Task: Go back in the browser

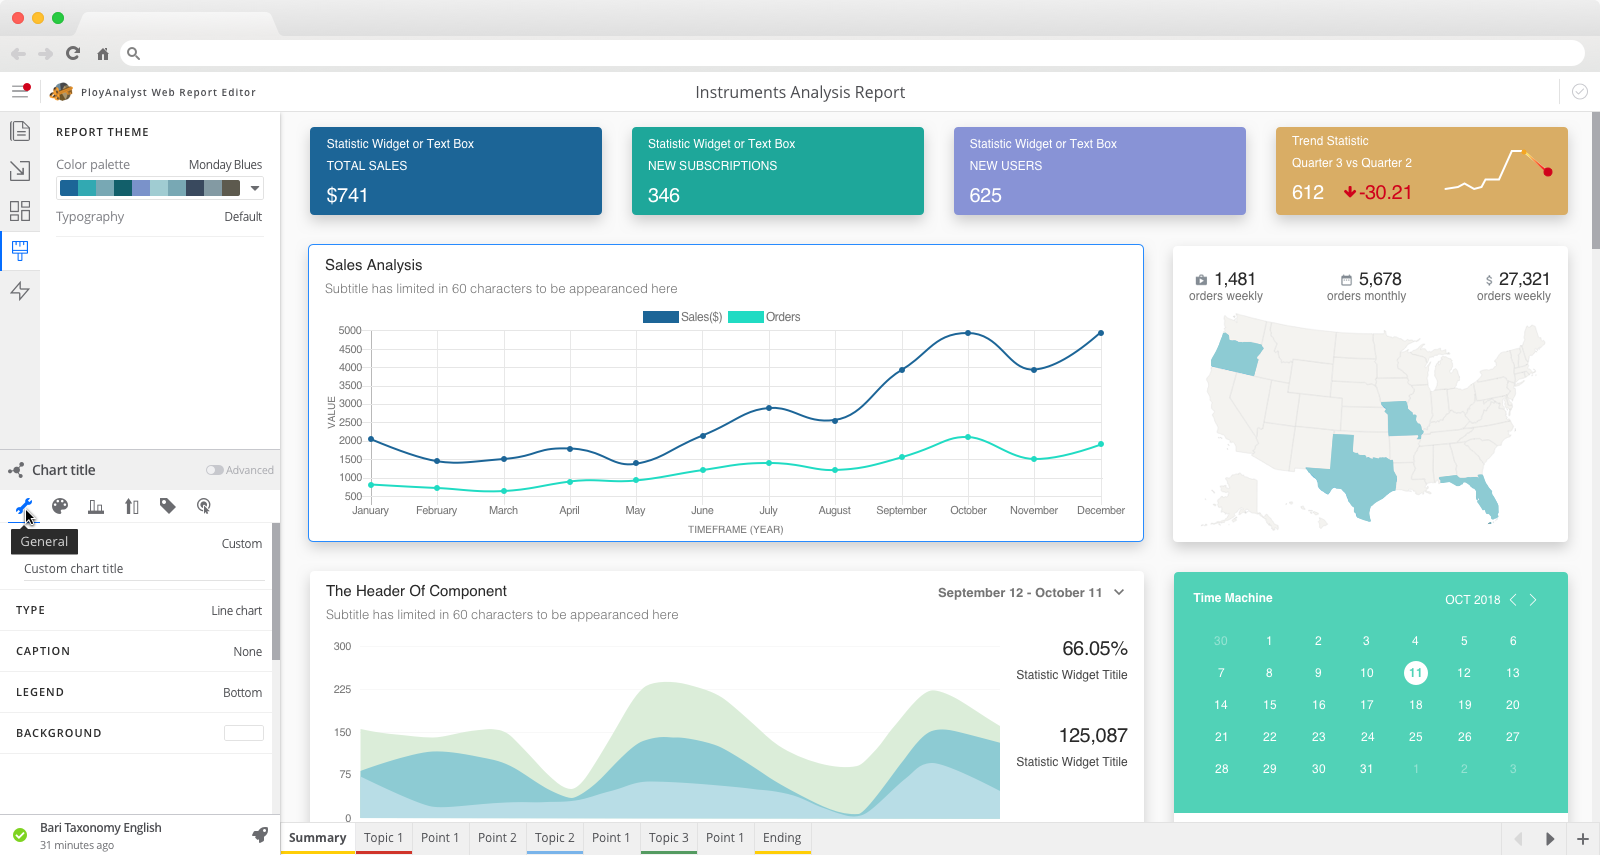Action: tap(18, 54)
